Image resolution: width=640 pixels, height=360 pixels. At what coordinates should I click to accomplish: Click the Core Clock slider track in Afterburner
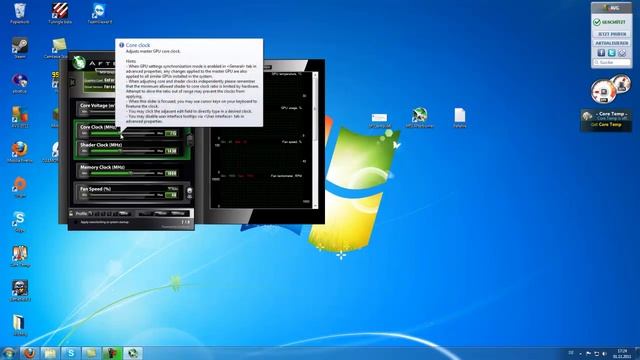122,133
